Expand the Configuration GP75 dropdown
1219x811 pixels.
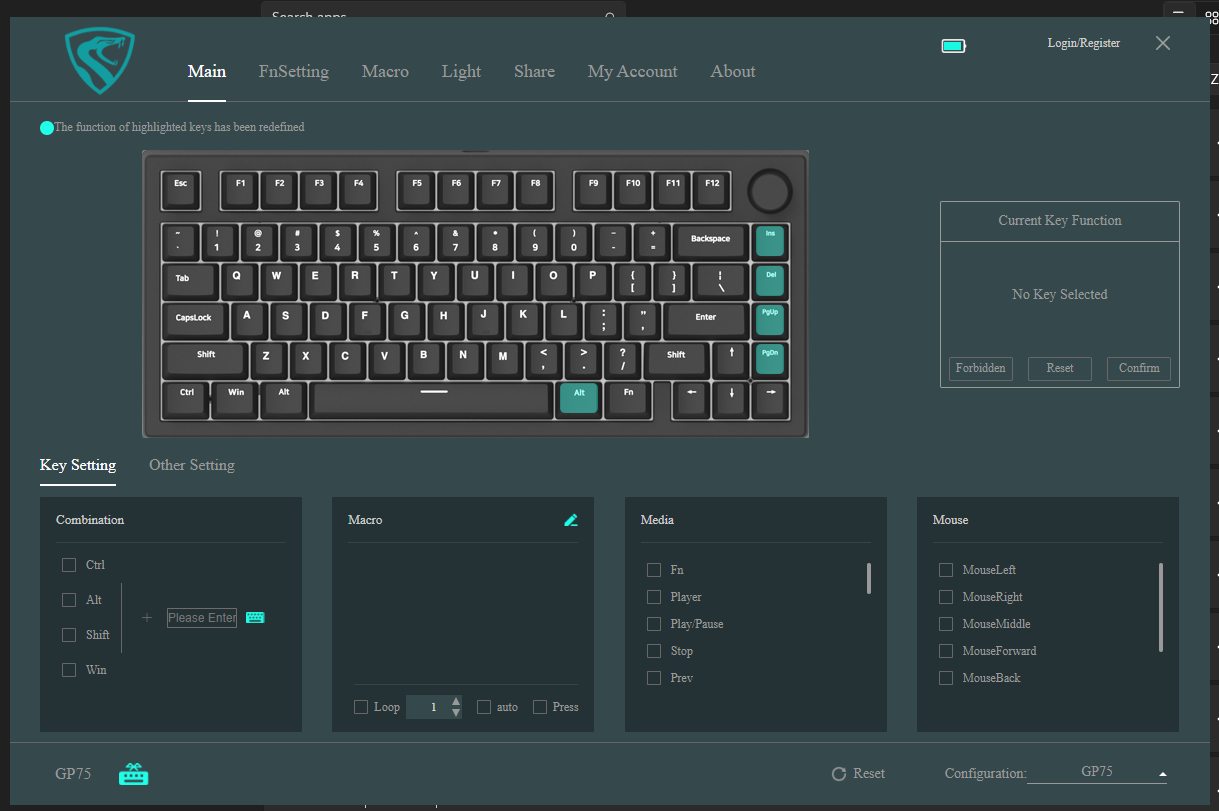(1162, 774)
